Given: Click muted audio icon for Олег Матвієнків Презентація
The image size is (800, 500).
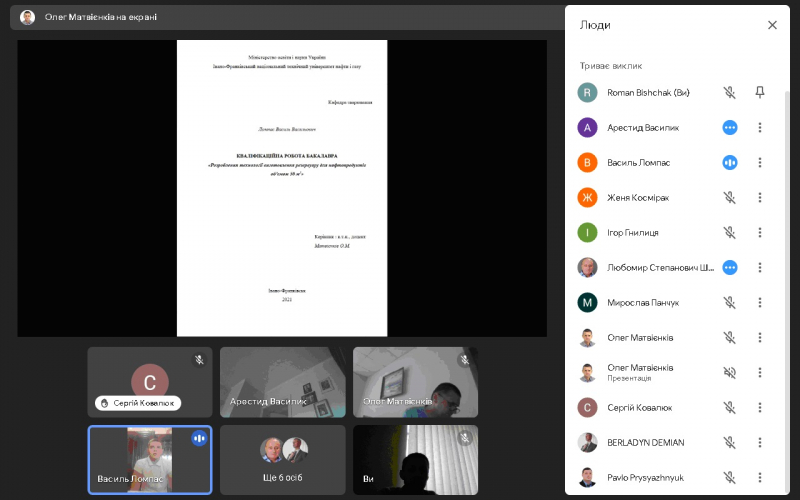Looking at the screenshot, I should [730, 372].
